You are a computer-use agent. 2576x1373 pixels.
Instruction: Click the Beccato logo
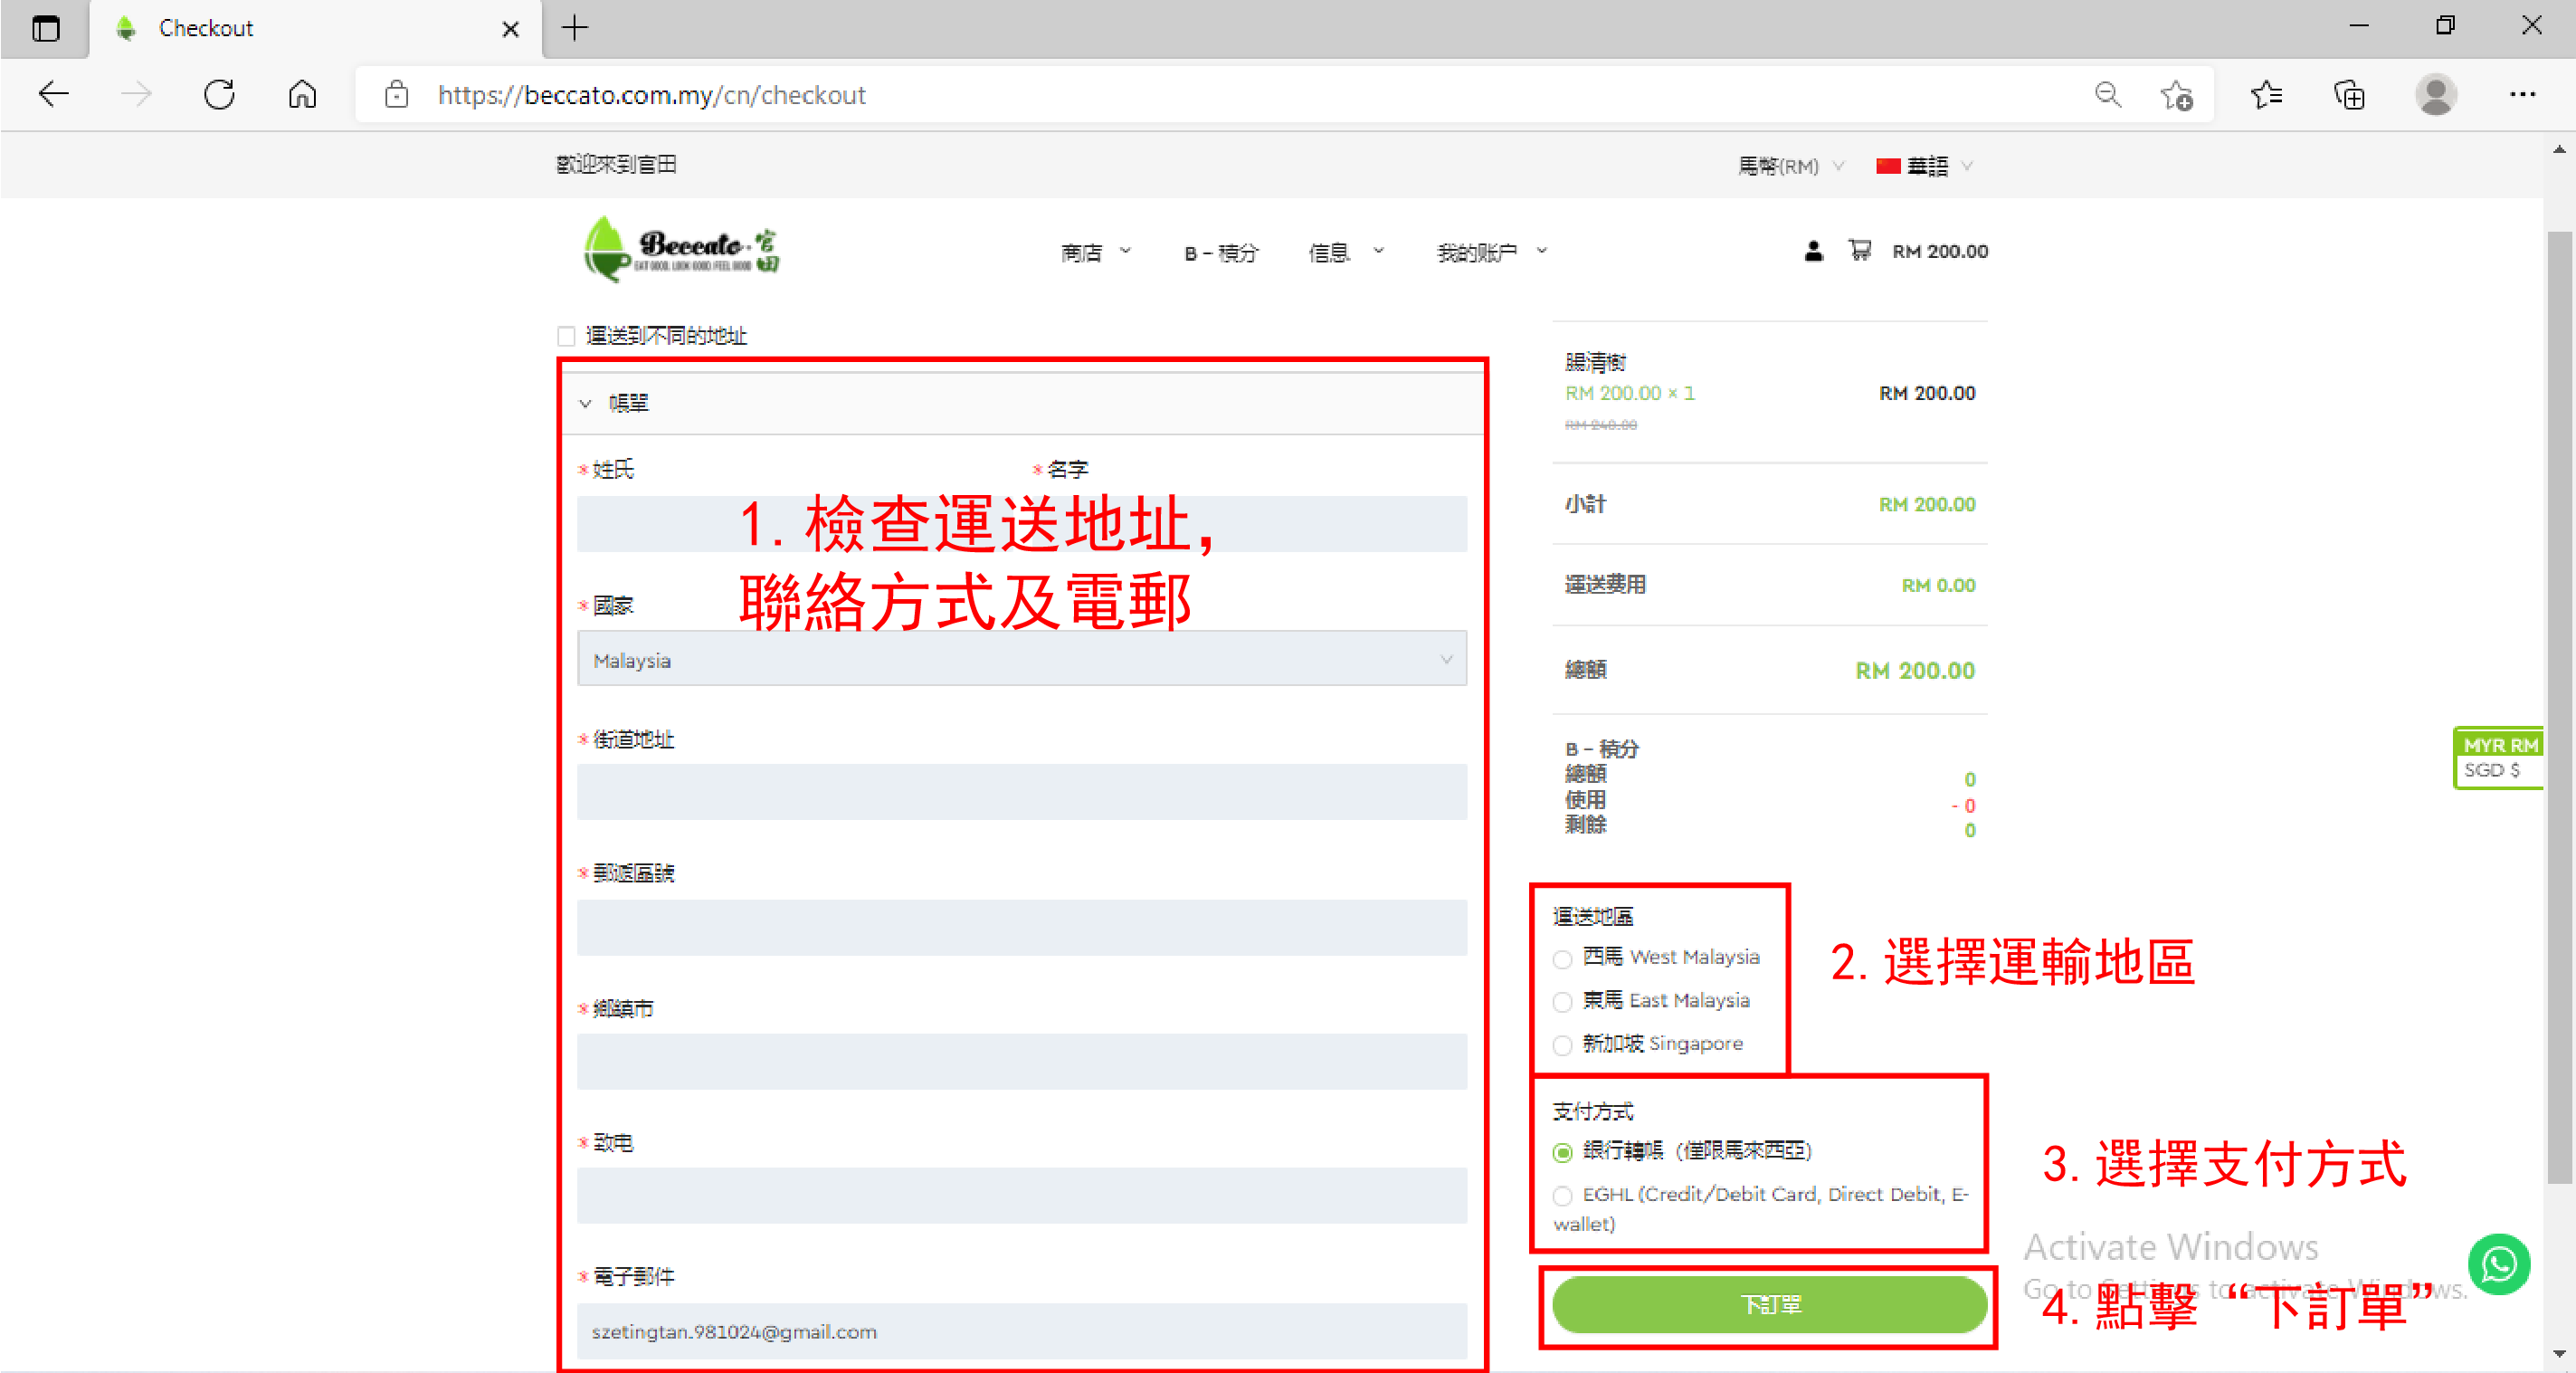point(681,250)
